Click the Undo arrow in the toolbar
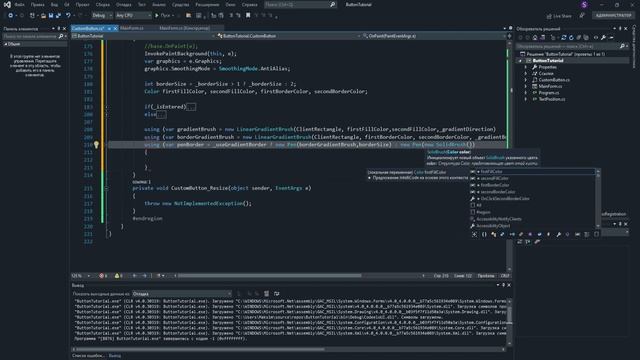The width and height of the screenshot is (640, 360). pos(68,16)
